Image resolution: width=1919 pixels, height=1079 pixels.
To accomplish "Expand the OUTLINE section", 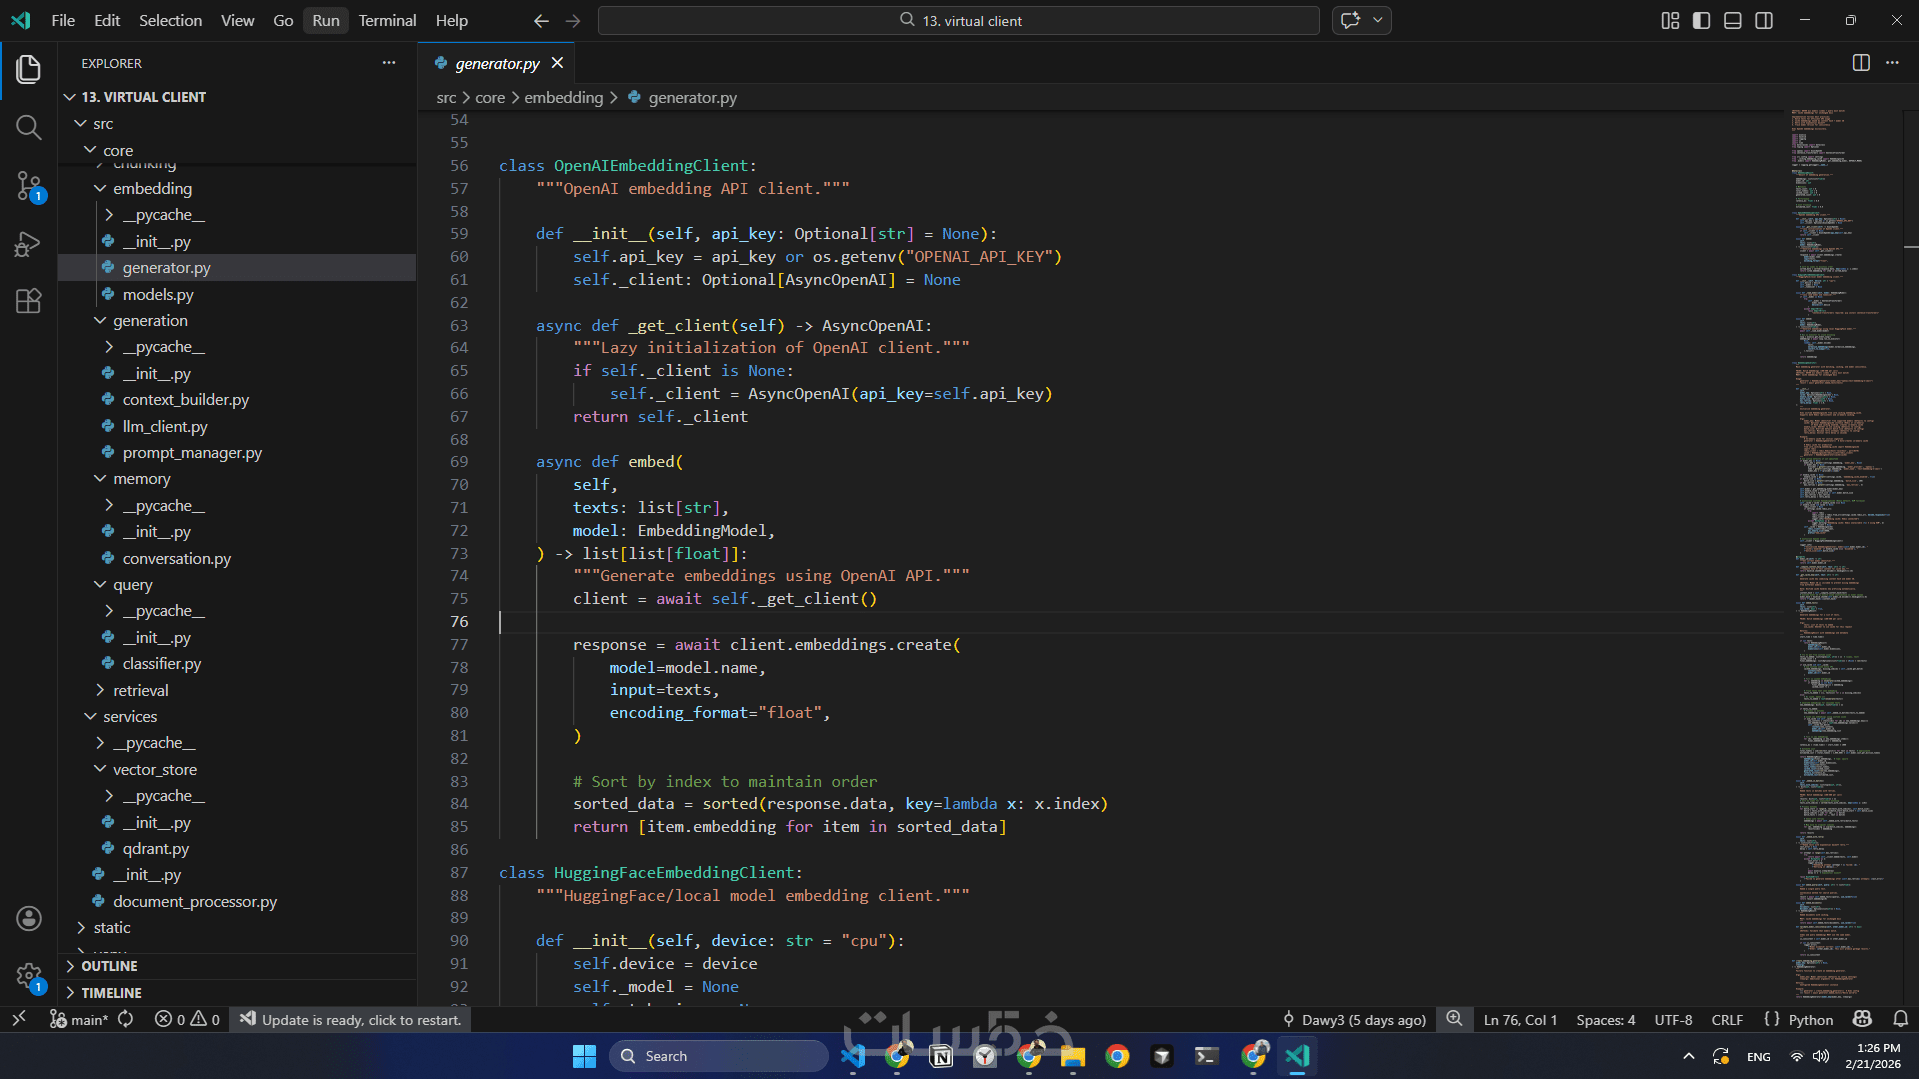I will tap(109, 966).
